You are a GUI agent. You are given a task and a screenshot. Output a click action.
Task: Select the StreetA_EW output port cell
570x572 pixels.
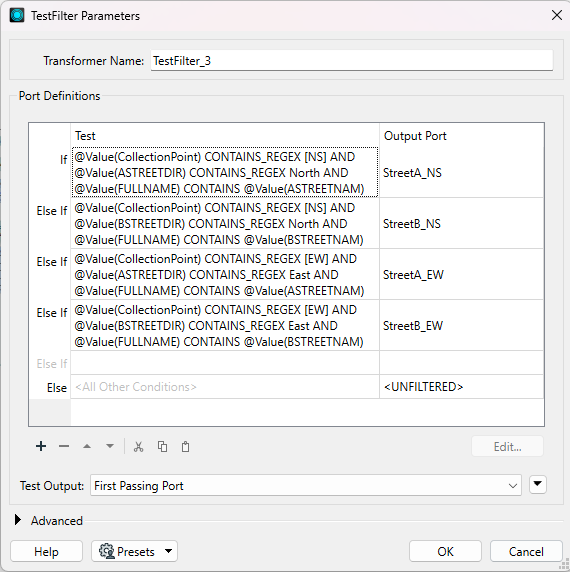[x=461, y=274]
